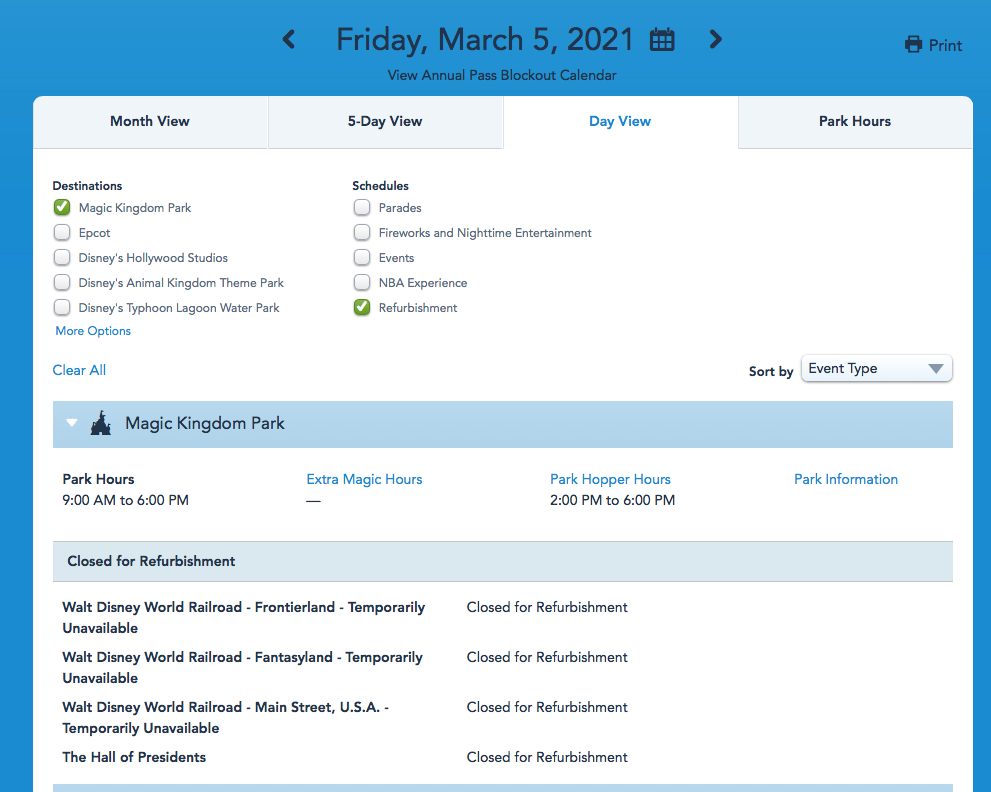Open the calendar date picker icon
The image size is (991, 792).
pos(662,40)
